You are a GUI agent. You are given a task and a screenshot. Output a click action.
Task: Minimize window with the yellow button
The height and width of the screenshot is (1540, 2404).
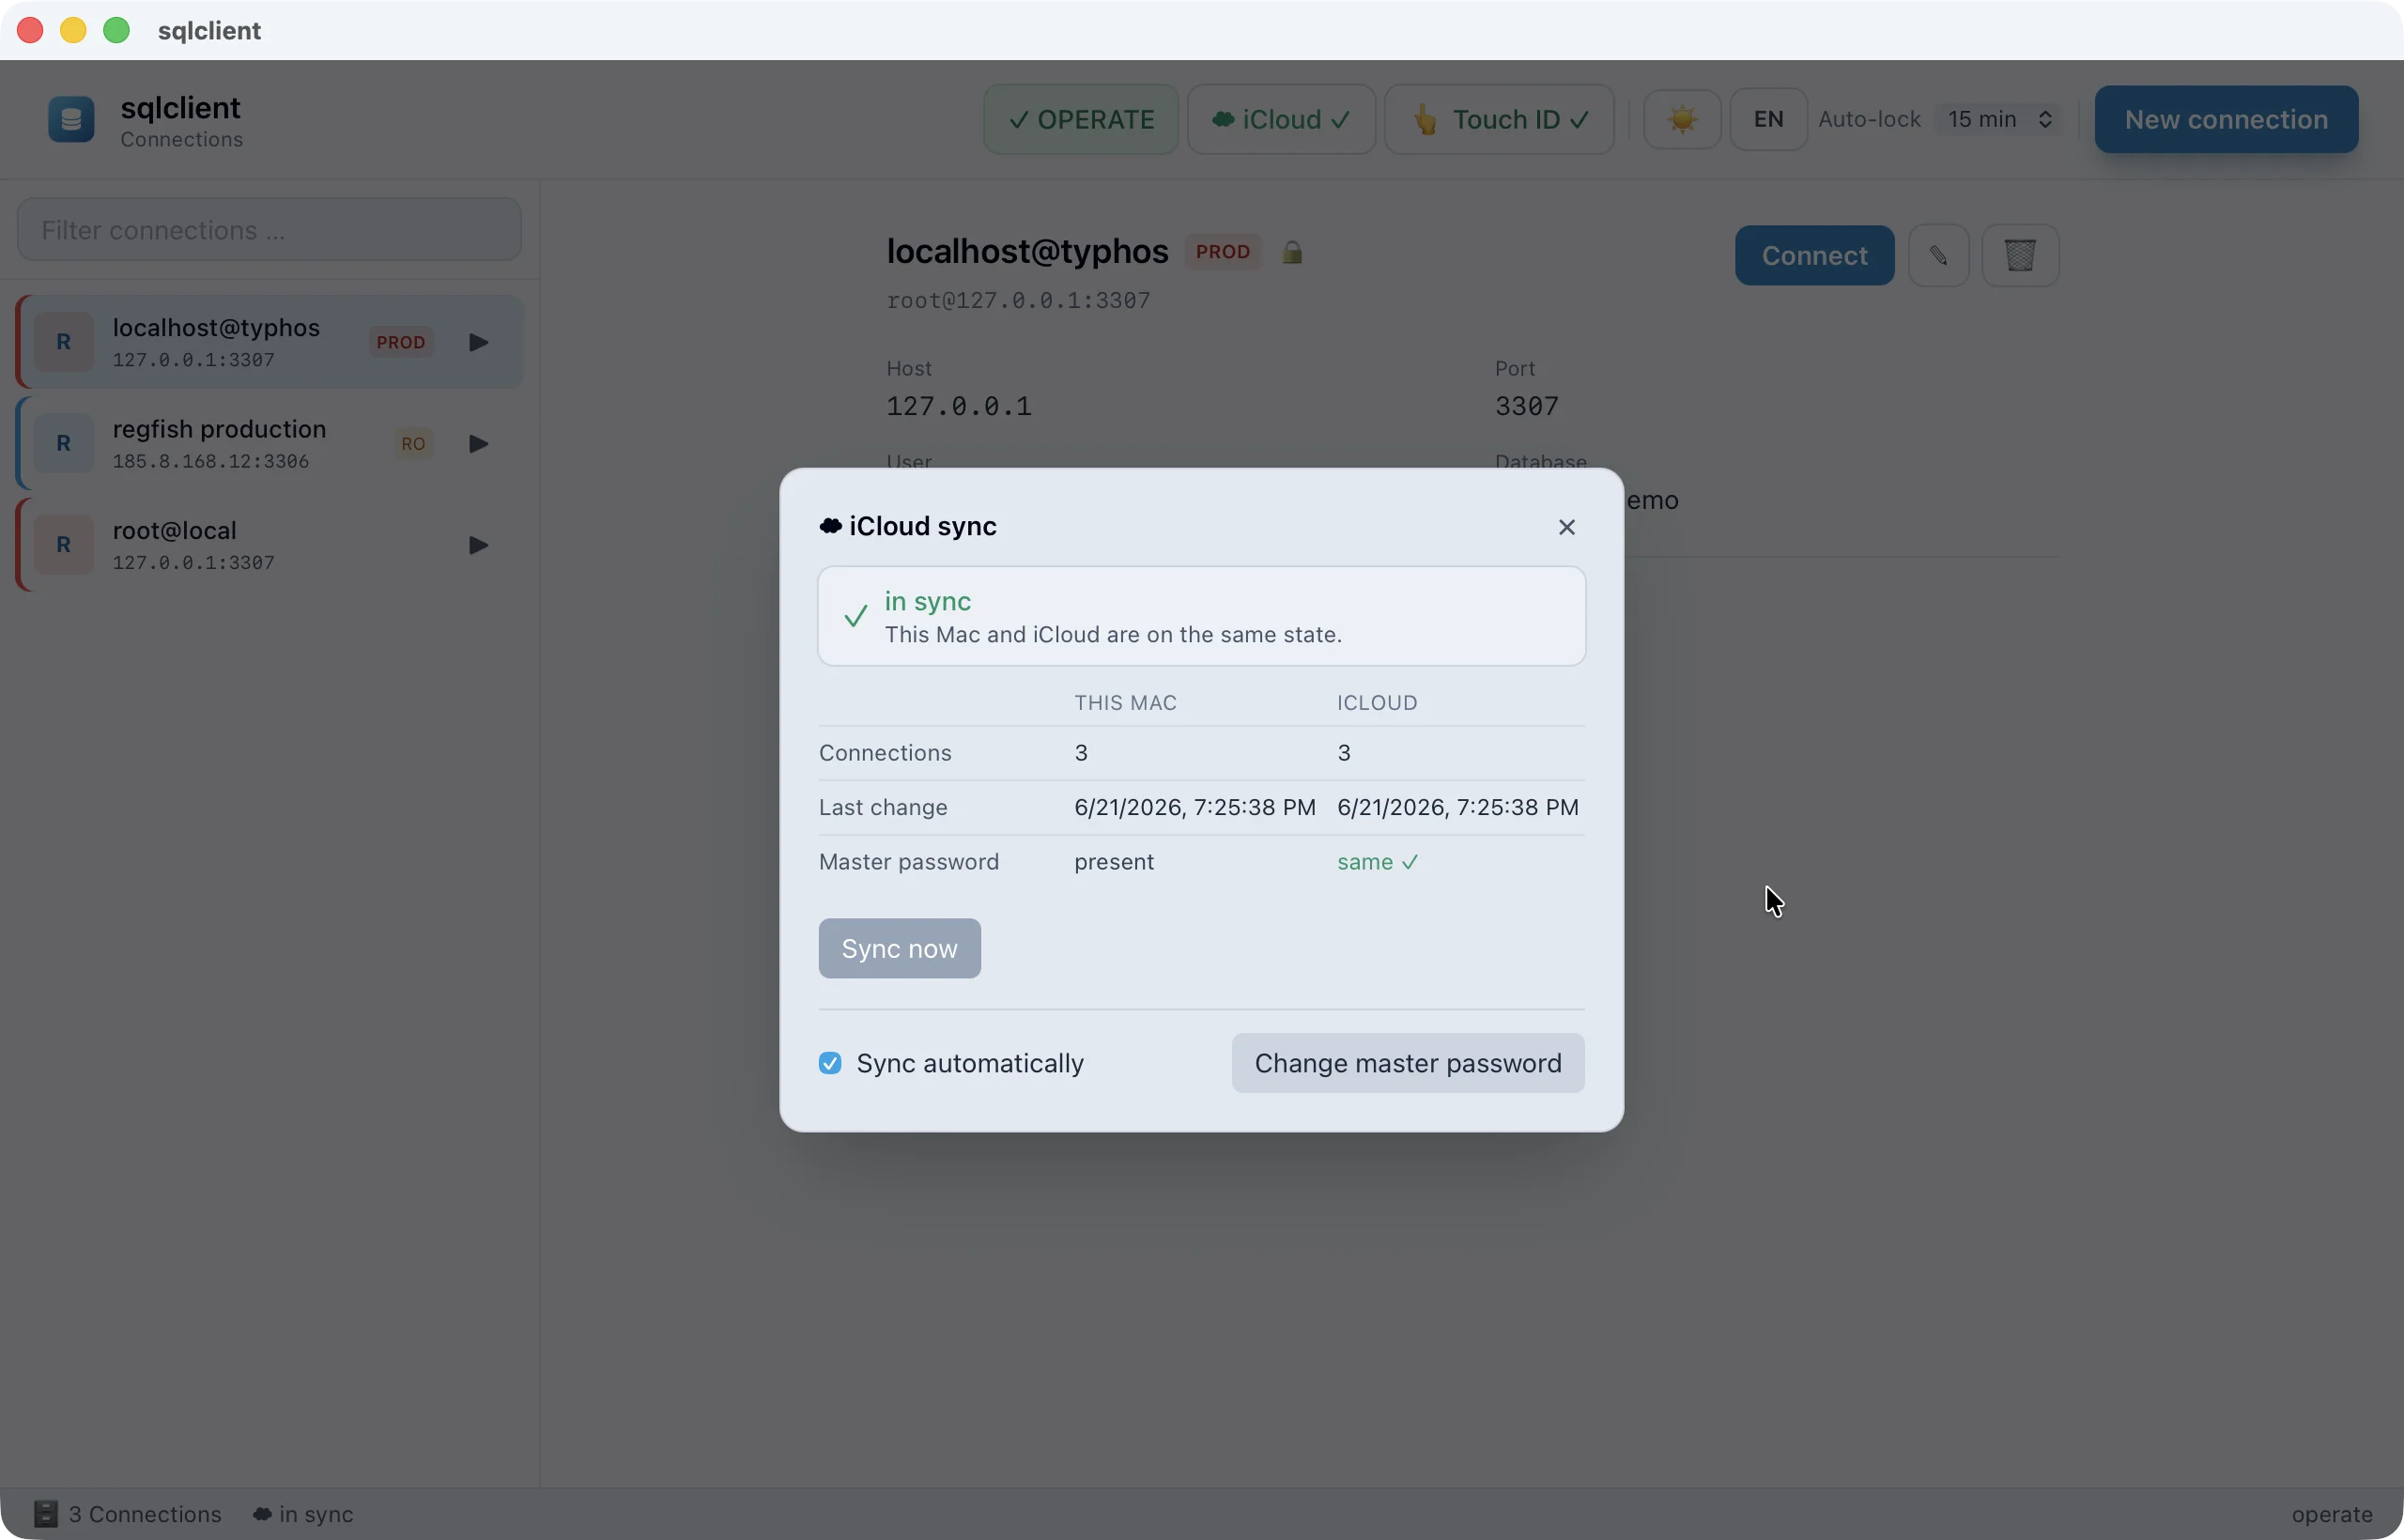pos(73,30)
